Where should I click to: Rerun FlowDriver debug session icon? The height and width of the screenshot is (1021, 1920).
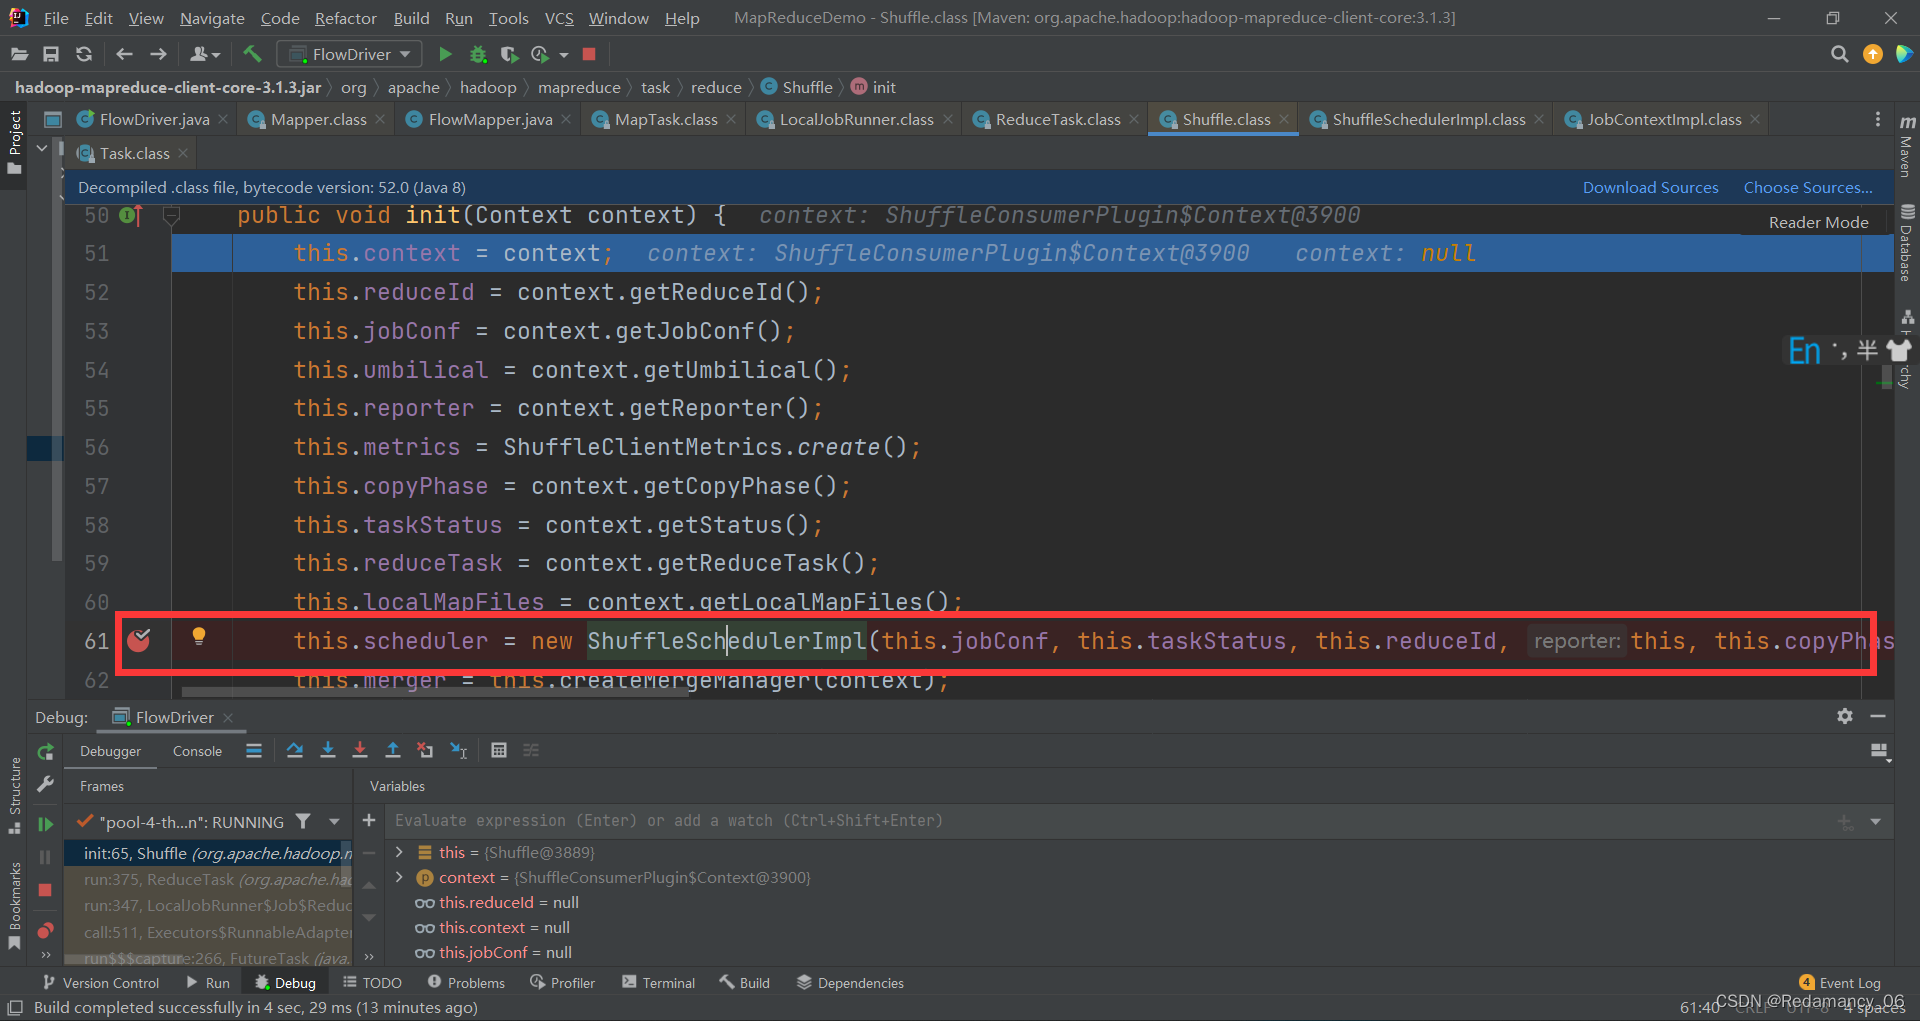pos(45,752)
